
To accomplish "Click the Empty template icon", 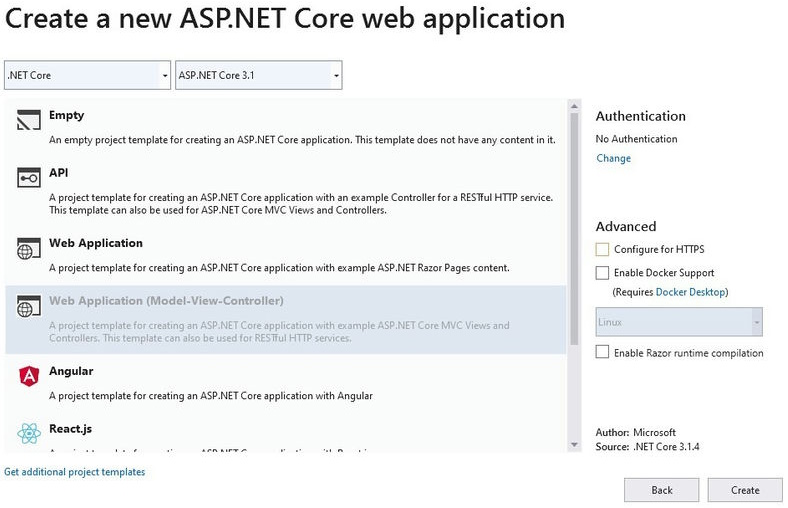I will coord(28,122).
